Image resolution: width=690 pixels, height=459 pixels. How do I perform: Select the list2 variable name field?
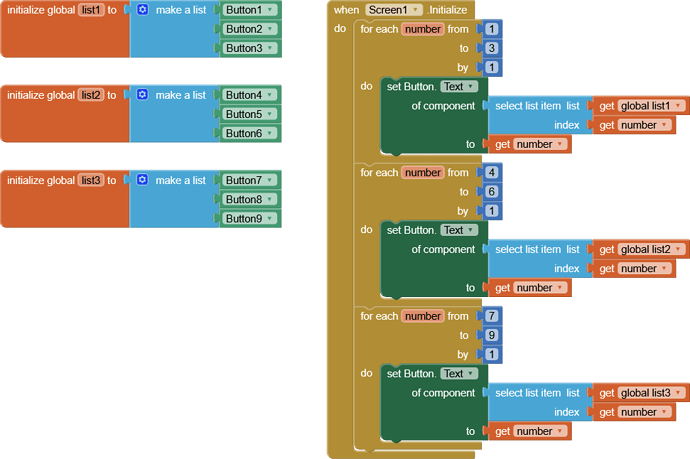[x=91, y=95]
